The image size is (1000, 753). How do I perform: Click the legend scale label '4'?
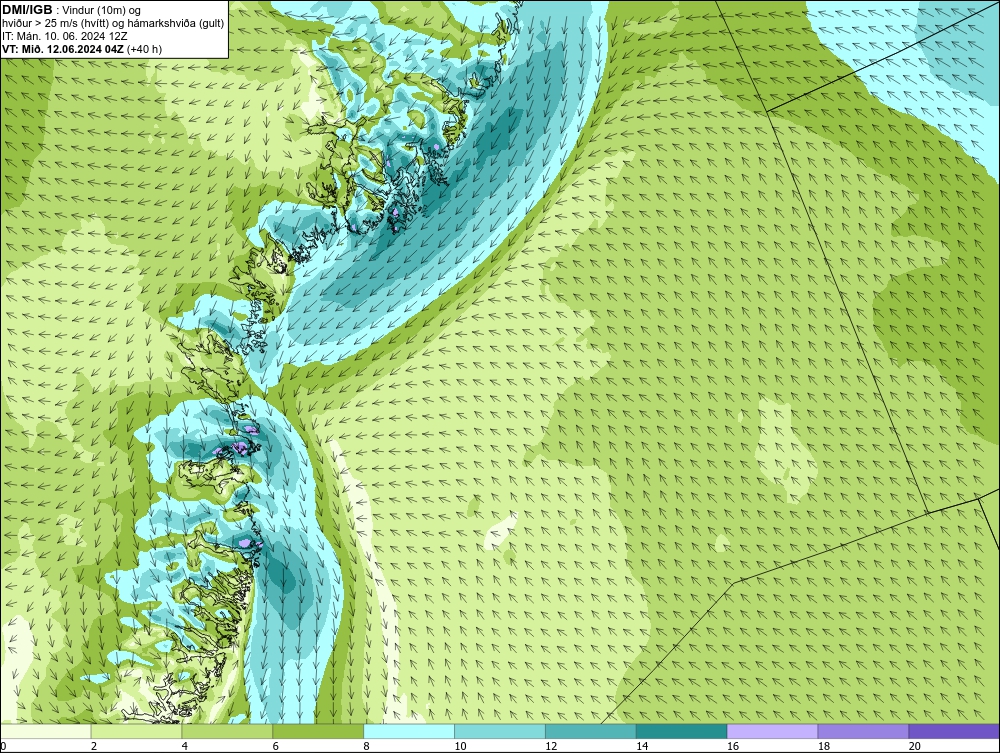point(185,746)
